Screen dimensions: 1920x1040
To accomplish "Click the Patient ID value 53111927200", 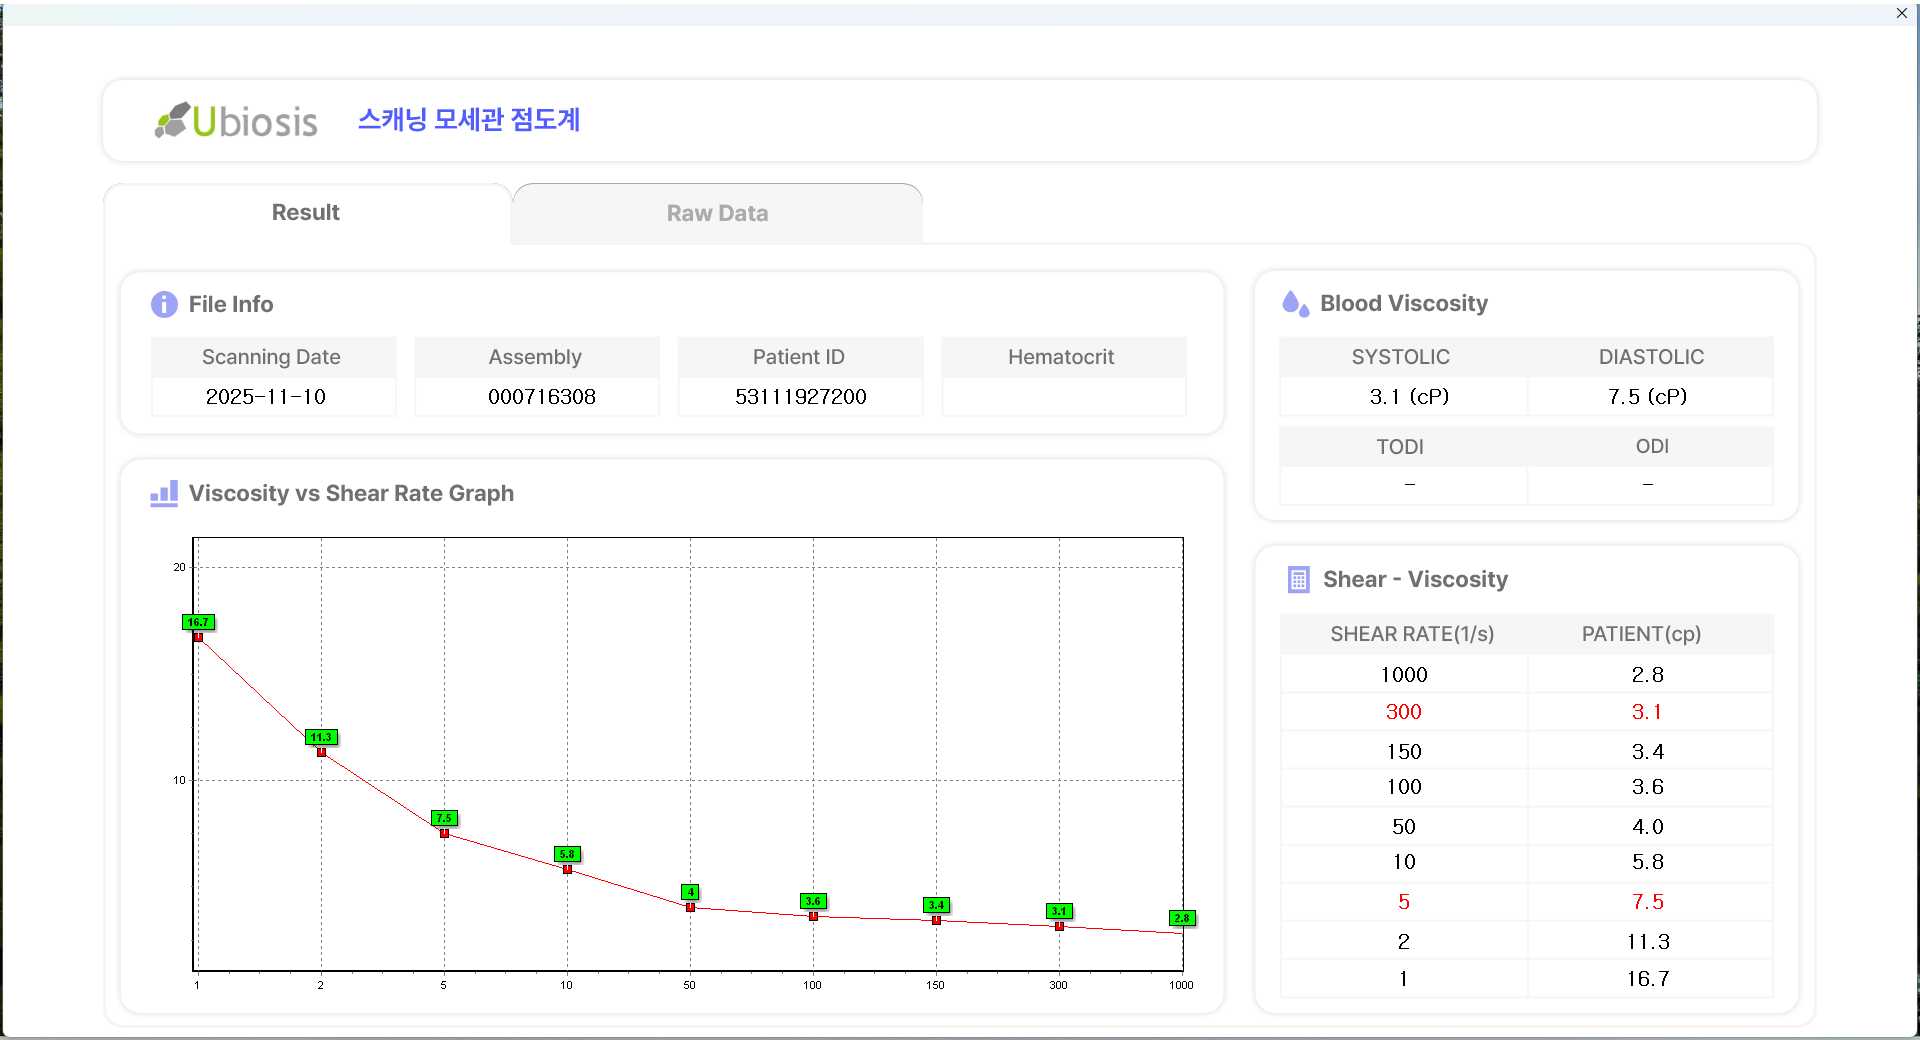I will point(800,397).
